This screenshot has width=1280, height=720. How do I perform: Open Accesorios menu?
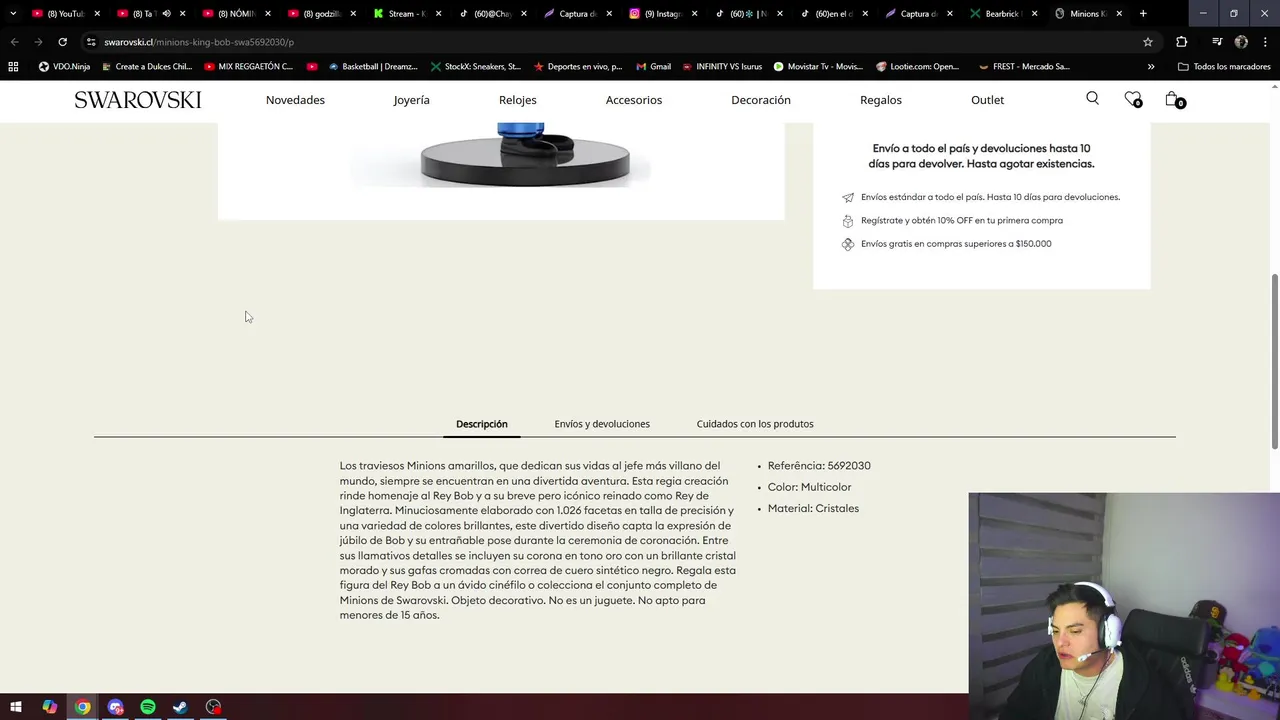[633, 100]
